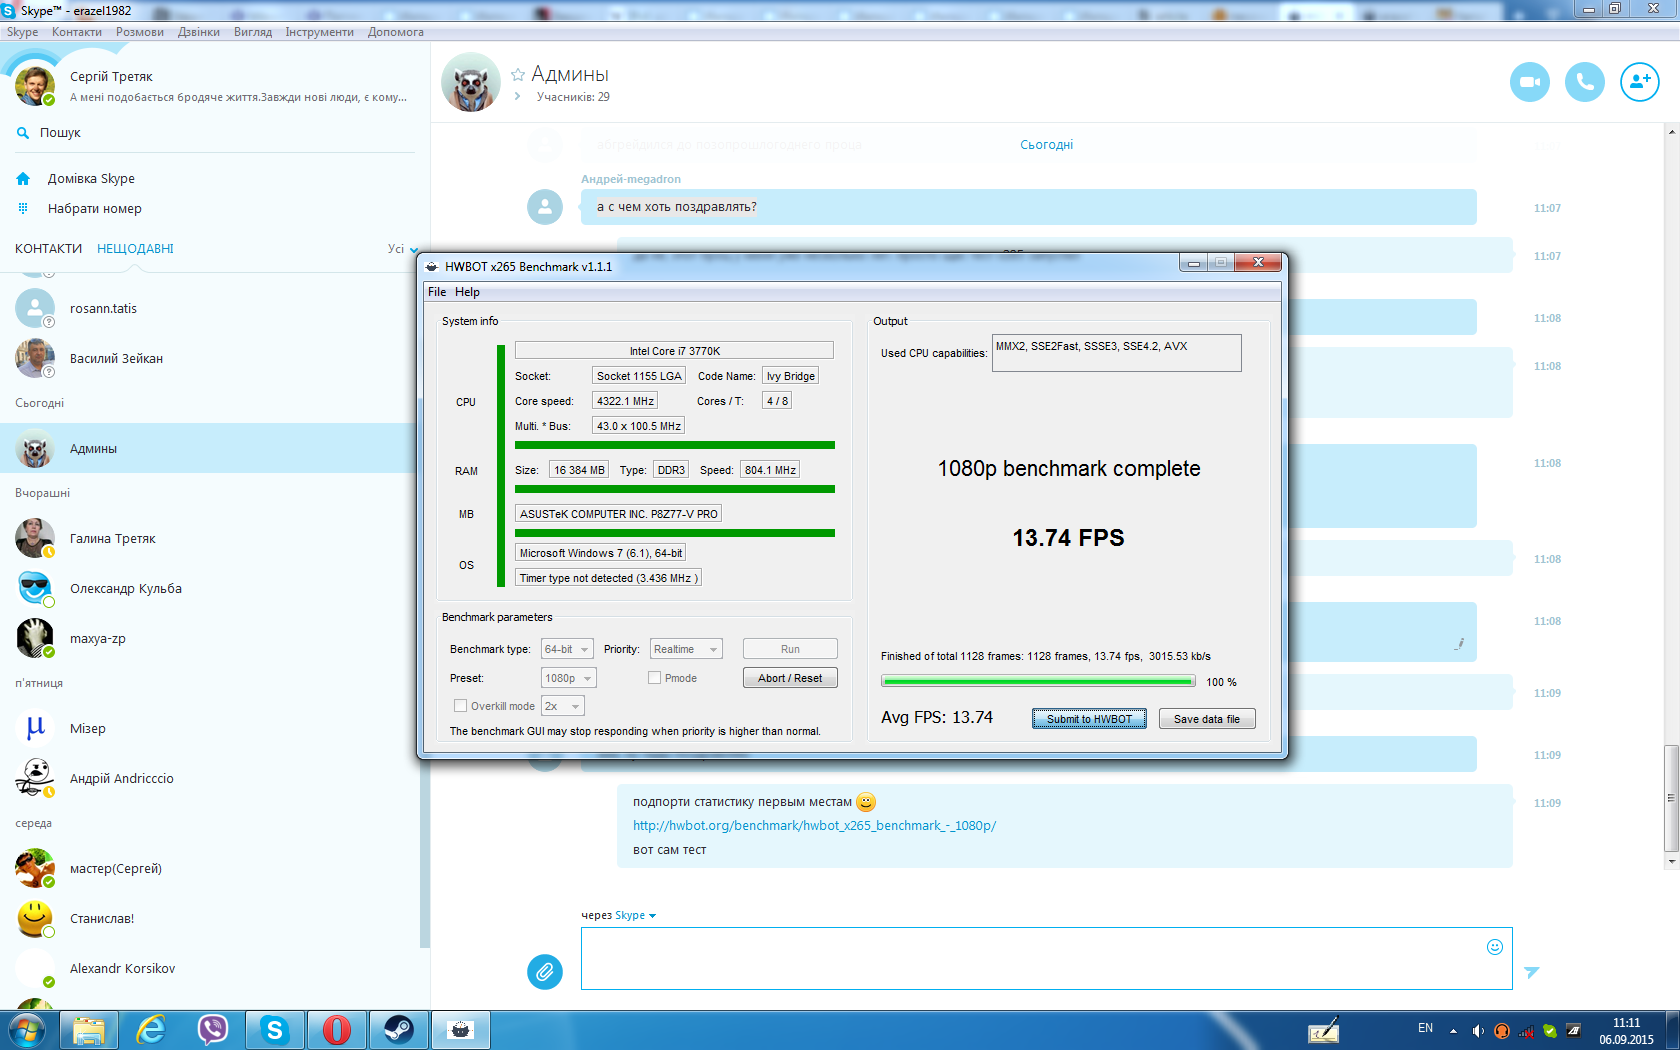Open File menu in HWBOT benchmark
This screenshot has height=1050, width=1680.
[437, 292]
